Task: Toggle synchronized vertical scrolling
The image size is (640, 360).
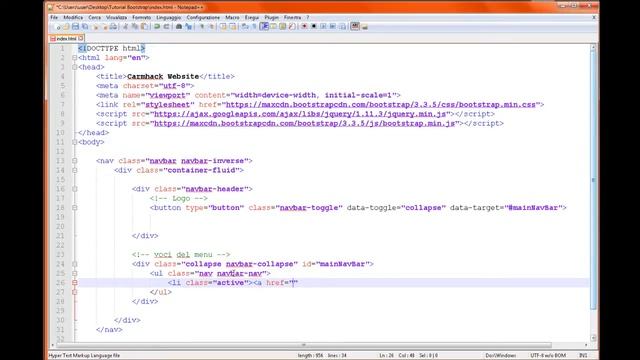Action: click(223, 27)
